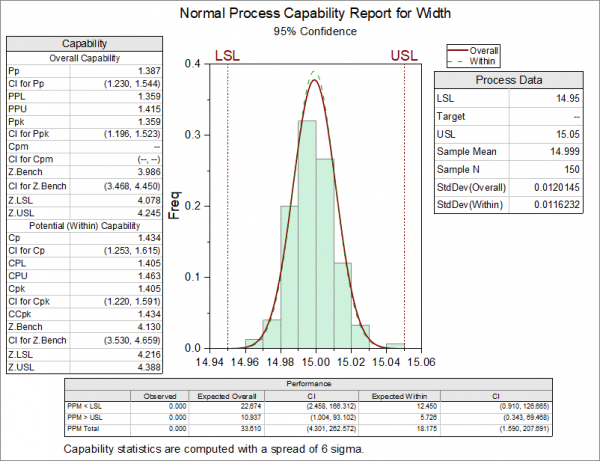Click the green dashed Within legend entry

(x=473, y=61)
